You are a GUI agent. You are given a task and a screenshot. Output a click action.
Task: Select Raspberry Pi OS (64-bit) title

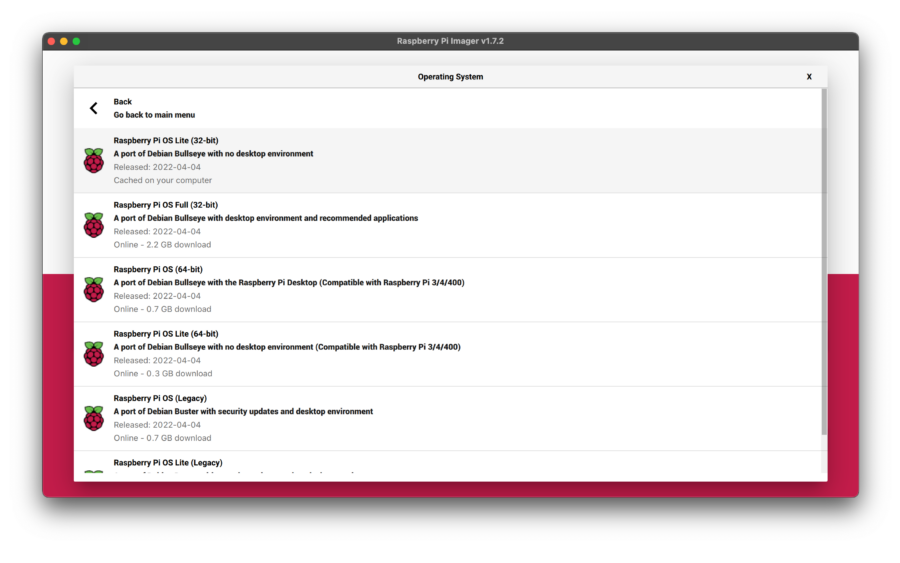point(158,269)
